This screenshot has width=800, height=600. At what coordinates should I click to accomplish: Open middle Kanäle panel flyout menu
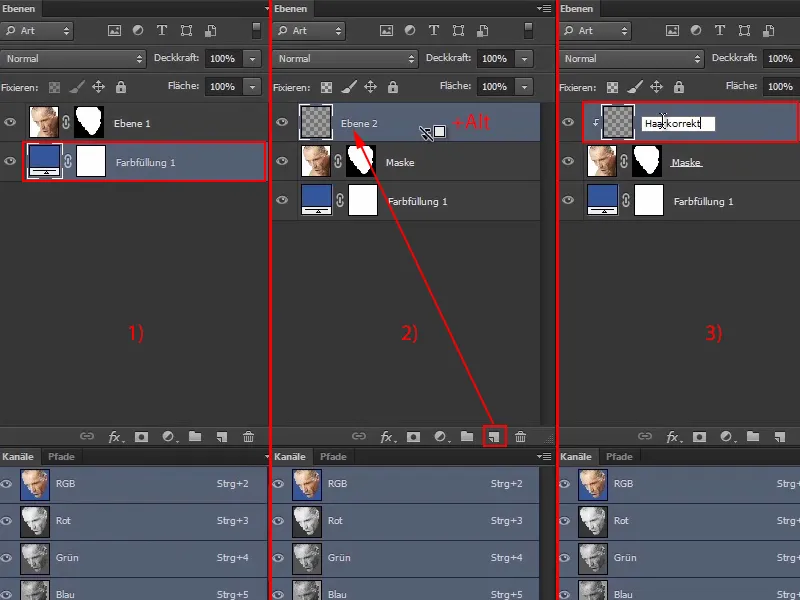[x=544, y=456]
